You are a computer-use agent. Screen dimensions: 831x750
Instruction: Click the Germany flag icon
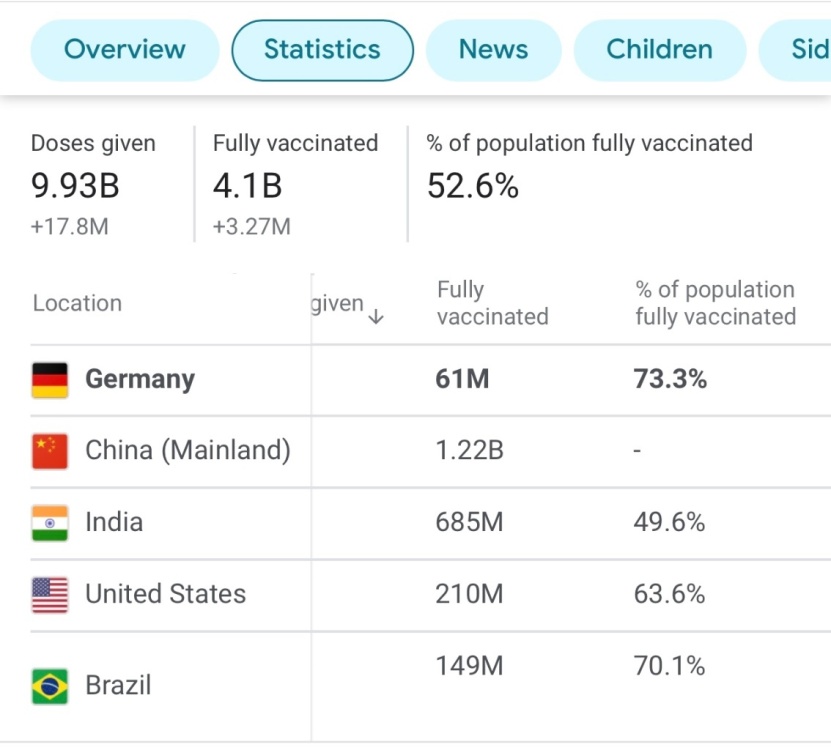coord(50,380)
